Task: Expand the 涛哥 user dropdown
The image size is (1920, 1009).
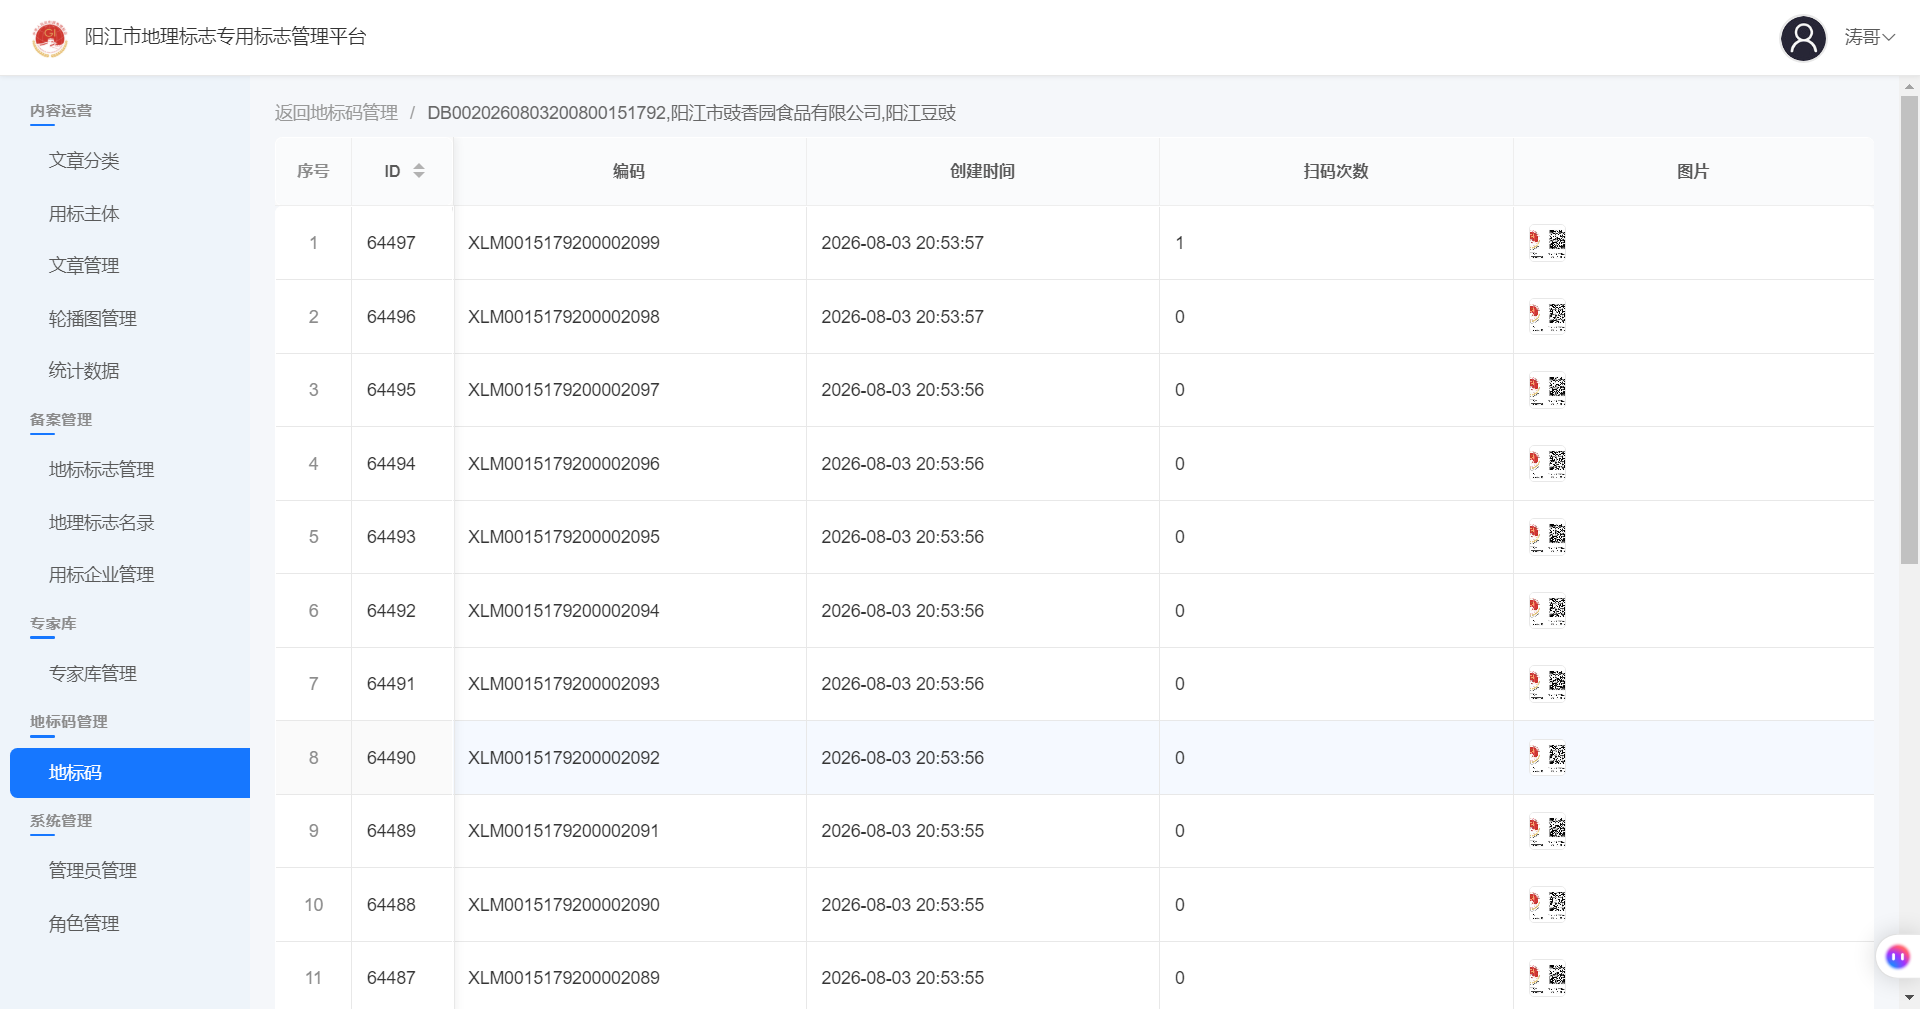Action: (1870, 37)
